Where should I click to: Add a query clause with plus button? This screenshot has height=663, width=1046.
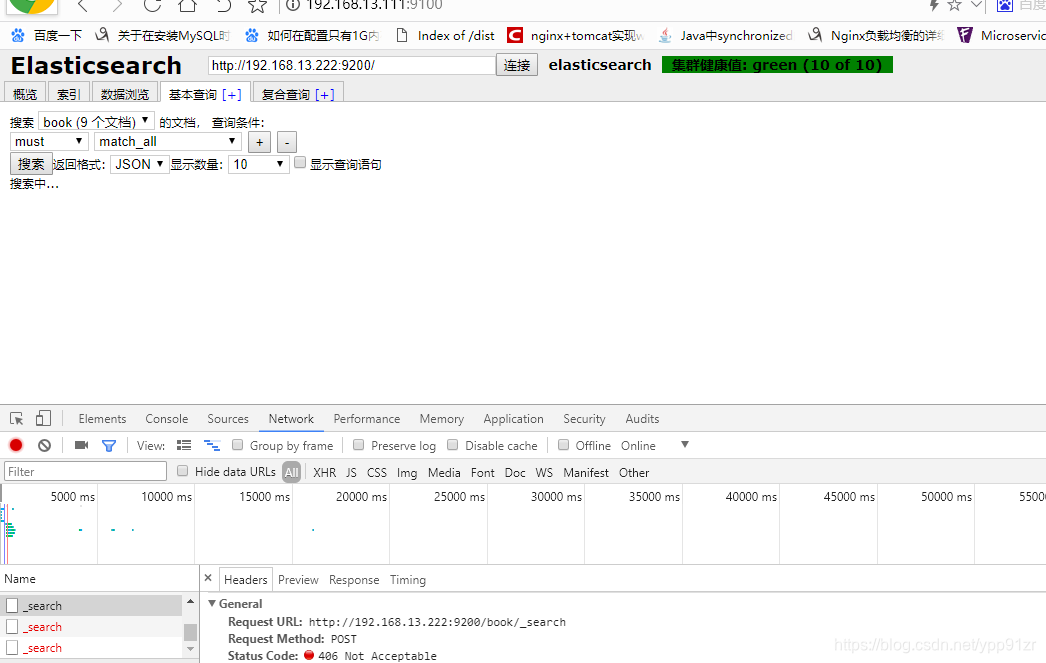(259, 142)
